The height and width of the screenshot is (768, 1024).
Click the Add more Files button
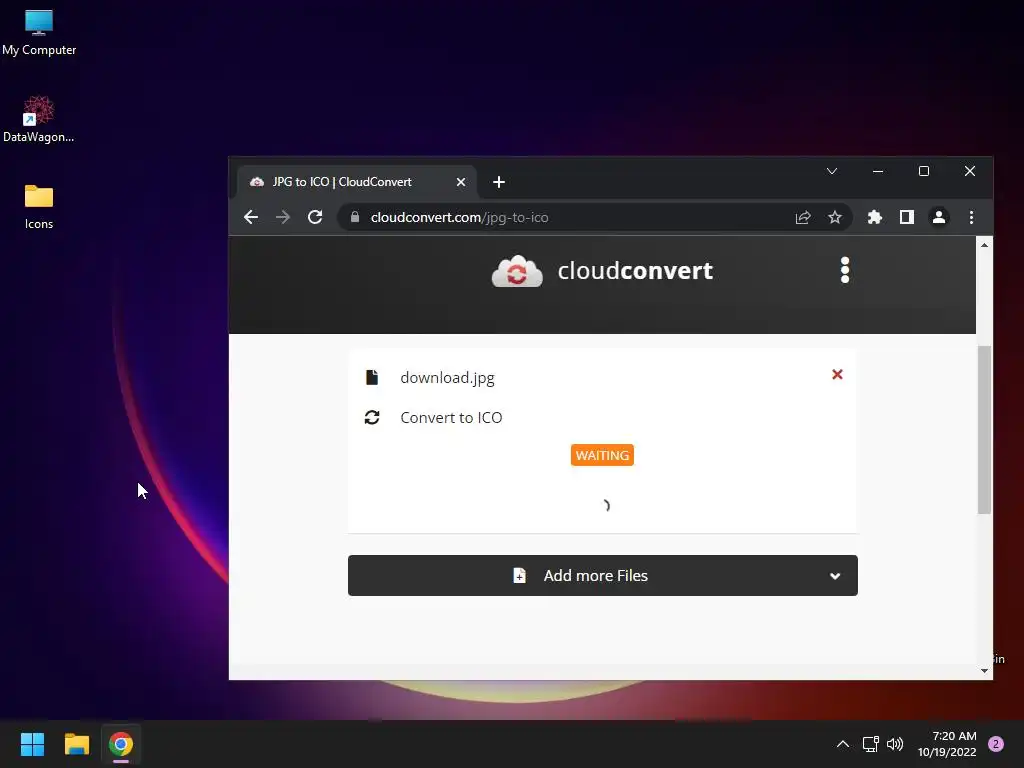602,575
